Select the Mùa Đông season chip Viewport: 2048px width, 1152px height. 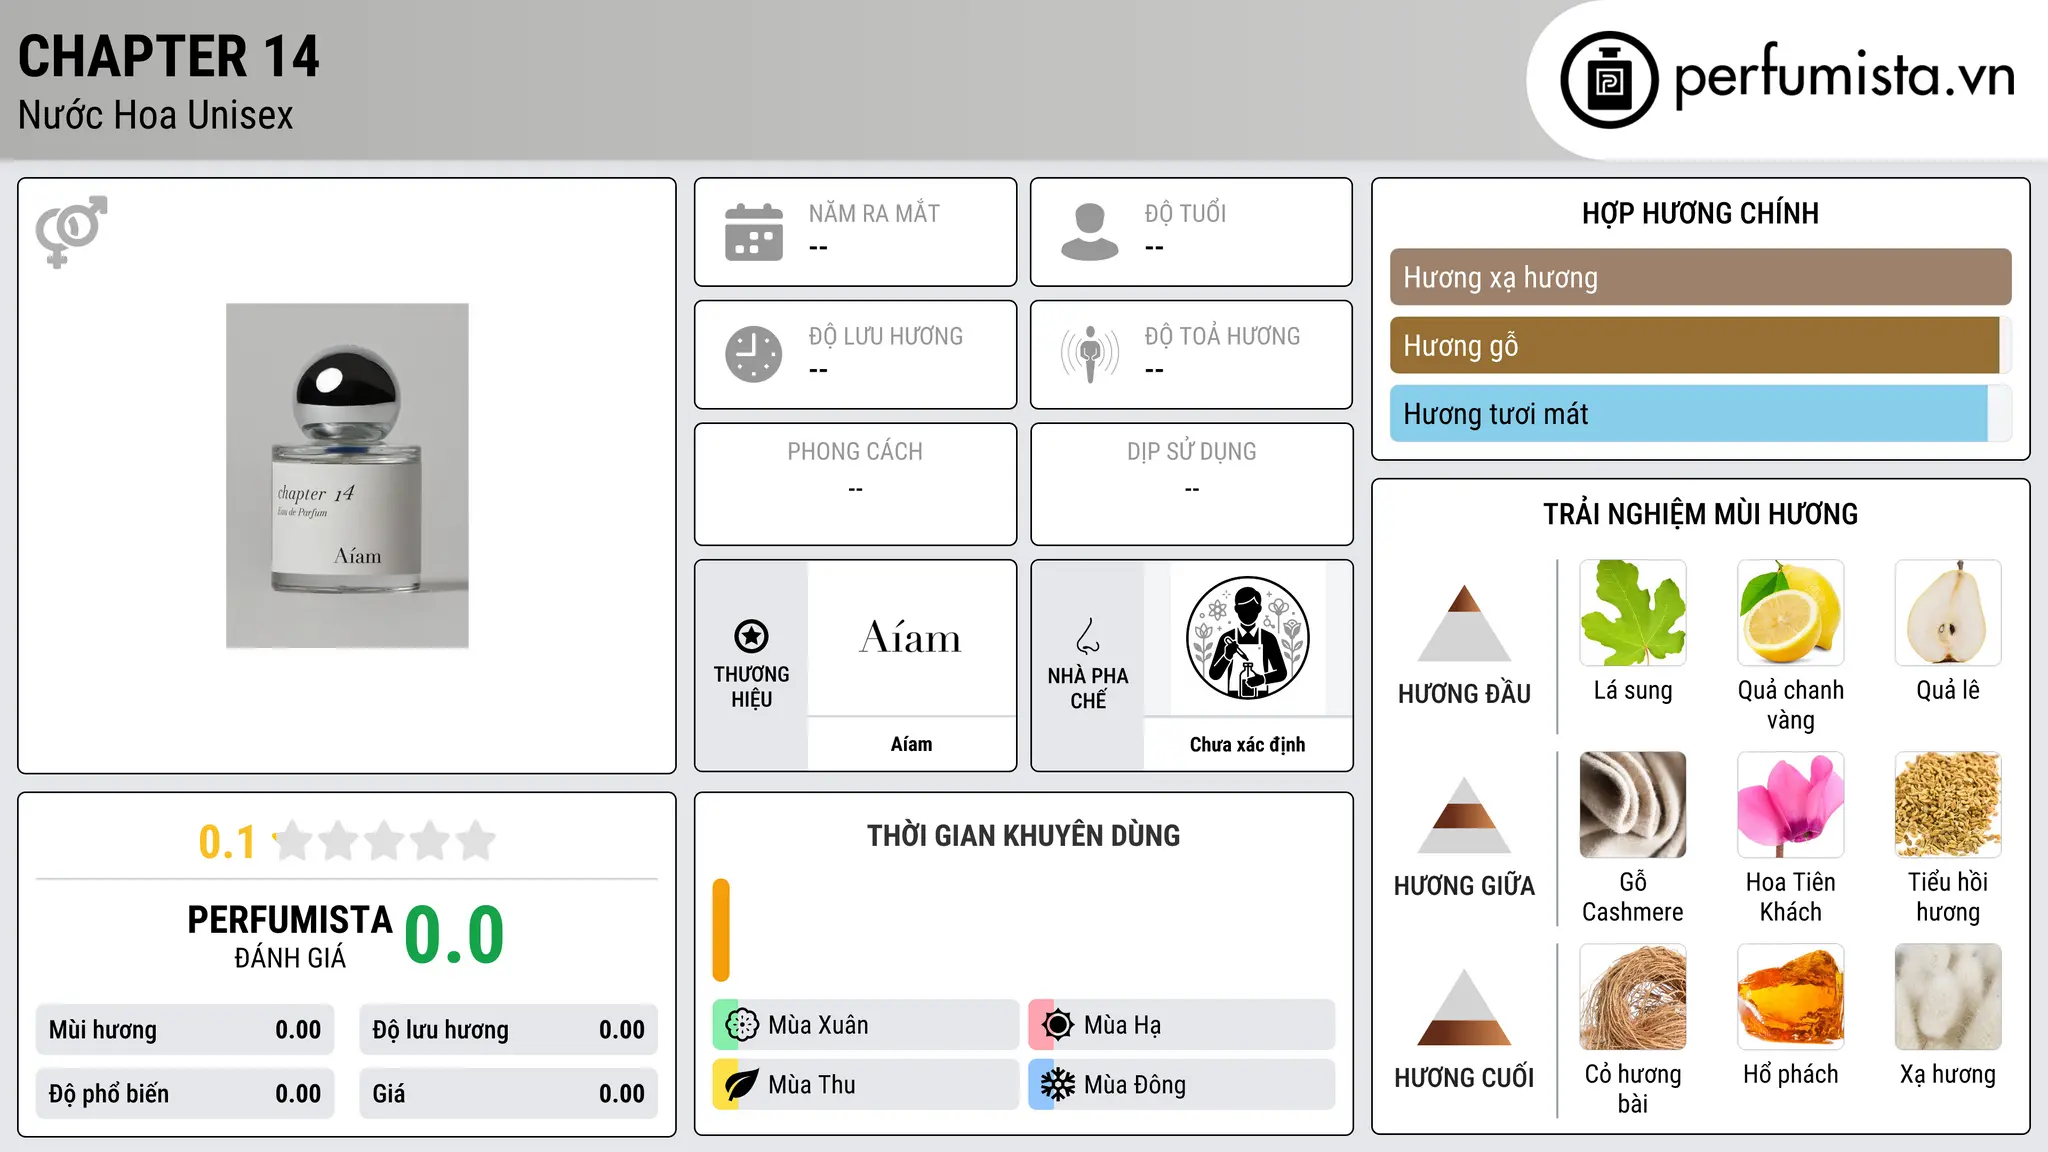pos(1181,1085)
